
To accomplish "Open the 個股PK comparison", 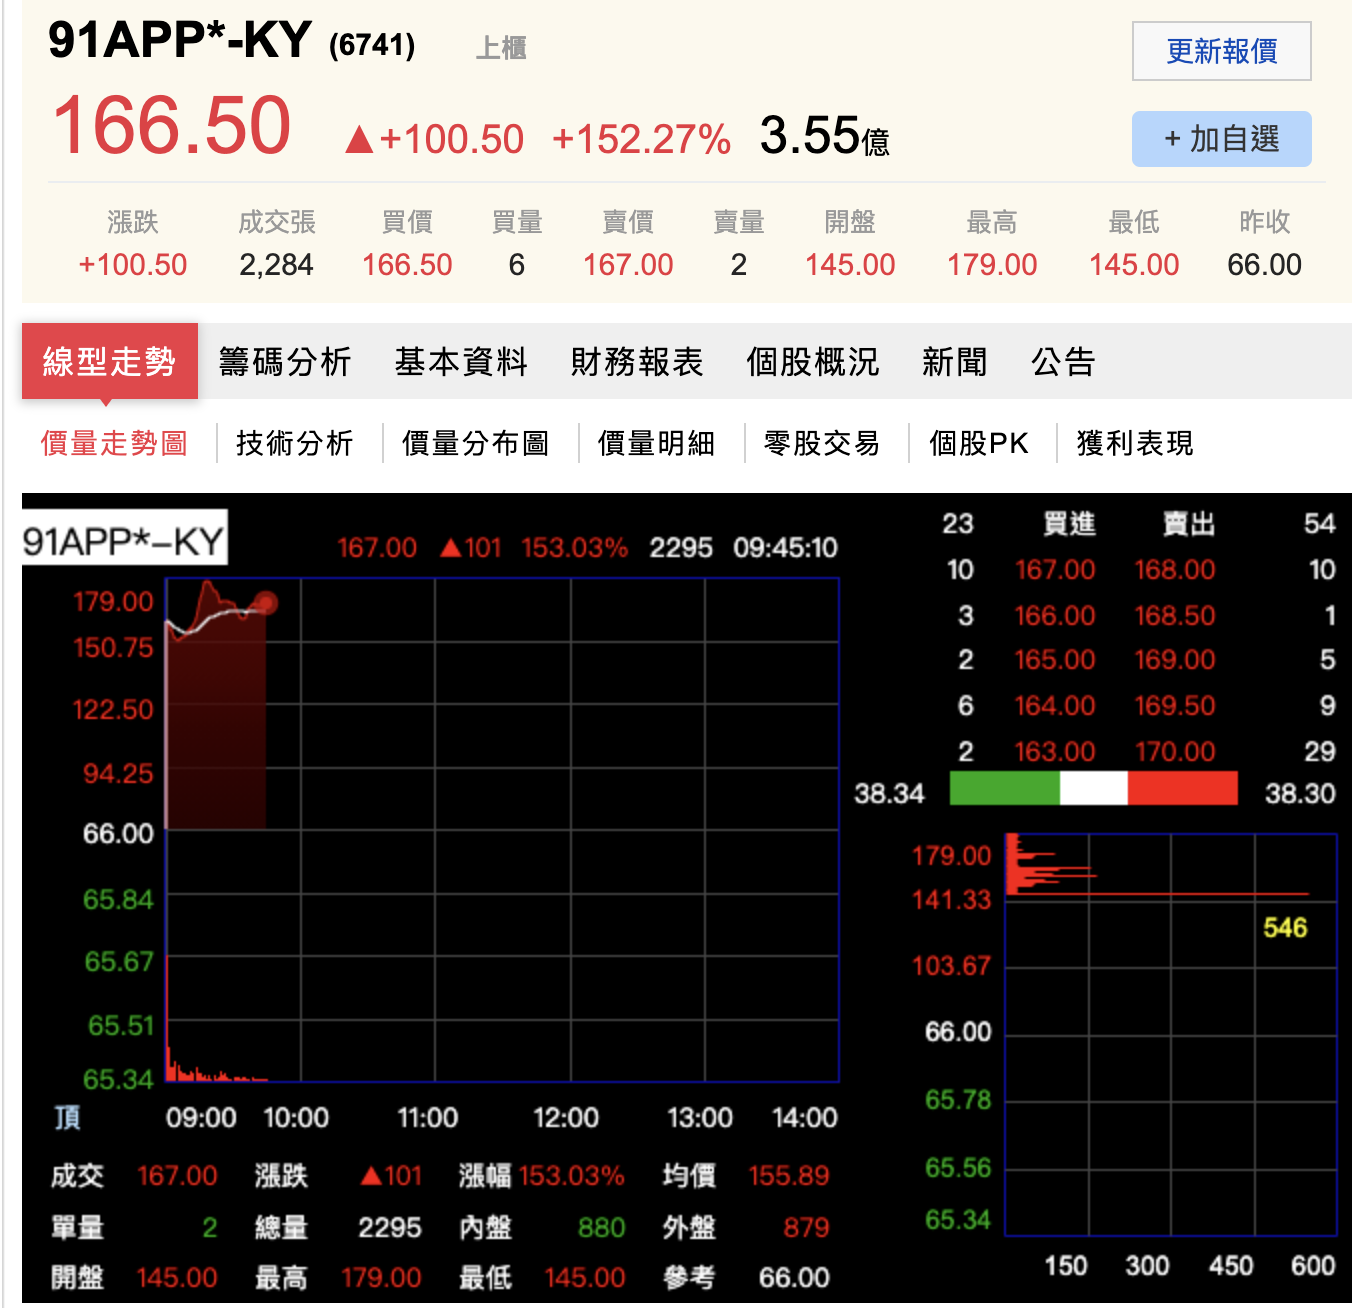I will [x=979, y=443].
